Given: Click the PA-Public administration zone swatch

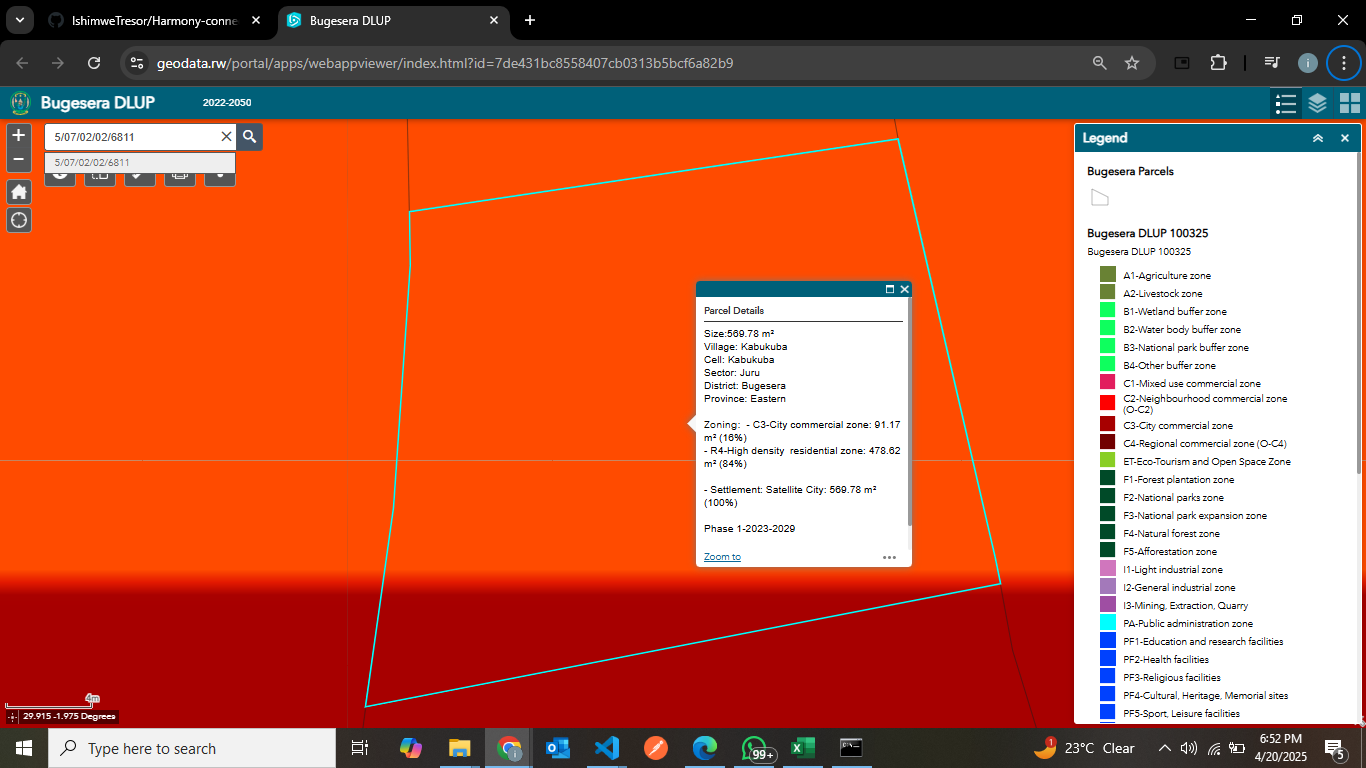Looking at the screenshot, I should (1107, 622).
